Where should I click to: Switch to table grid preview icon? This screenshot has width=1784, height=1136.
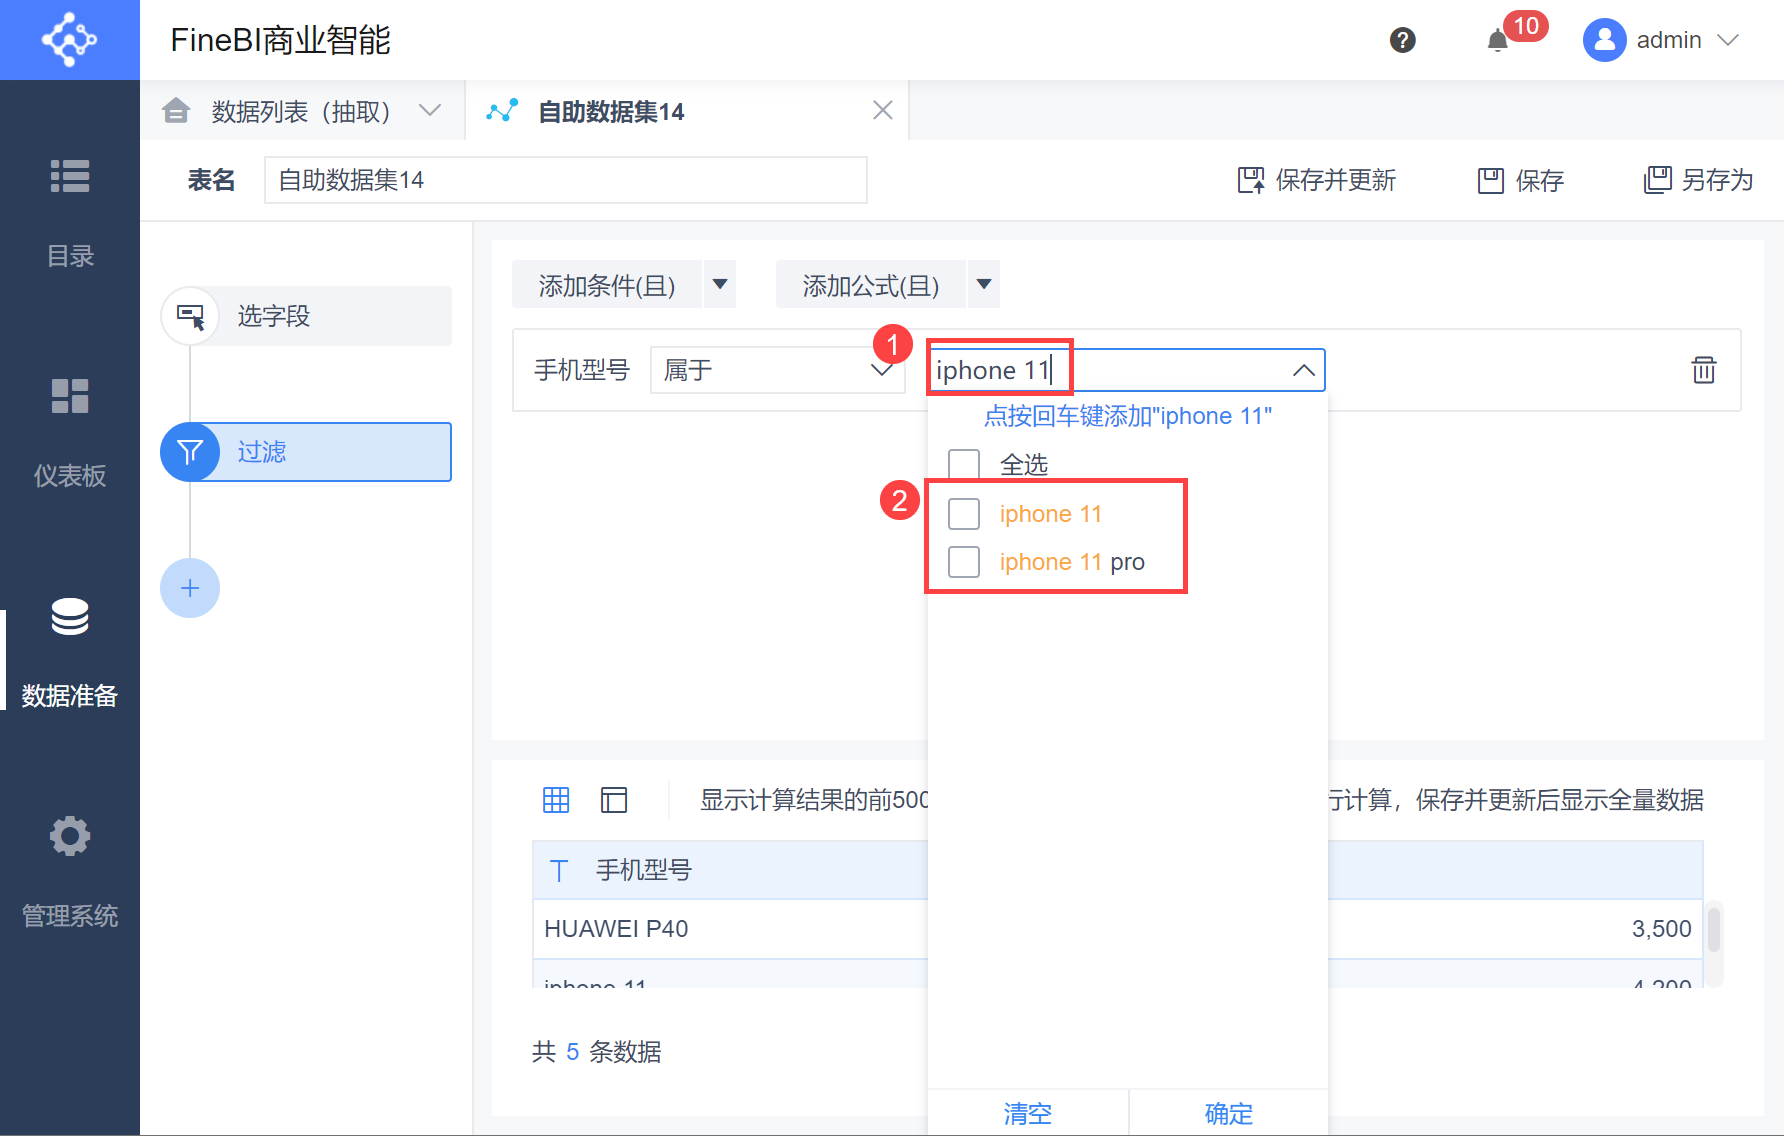point(556,800)
